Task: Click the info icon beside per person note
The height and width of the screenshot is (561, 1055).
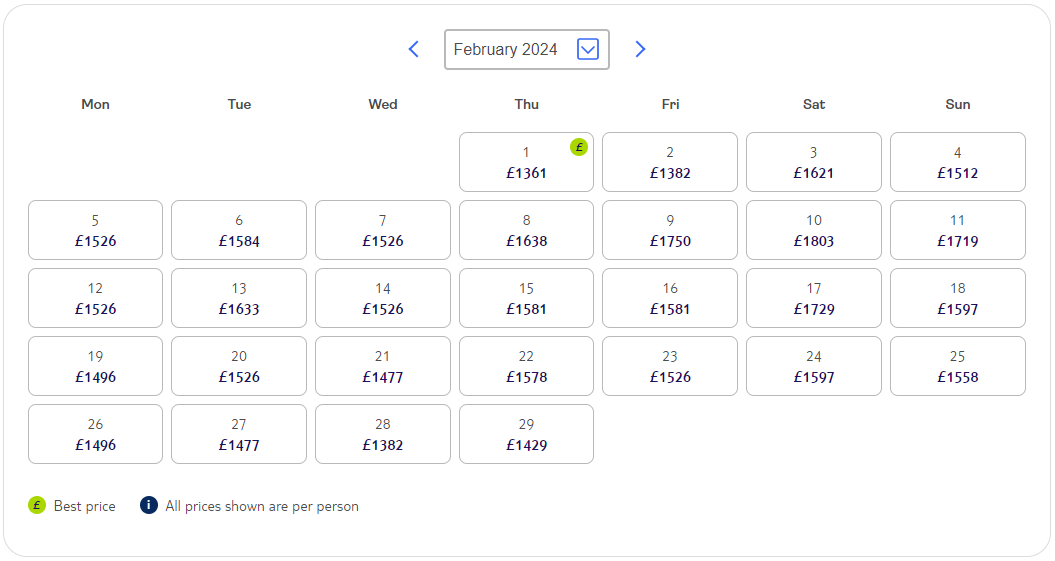Action: (149, 505)
